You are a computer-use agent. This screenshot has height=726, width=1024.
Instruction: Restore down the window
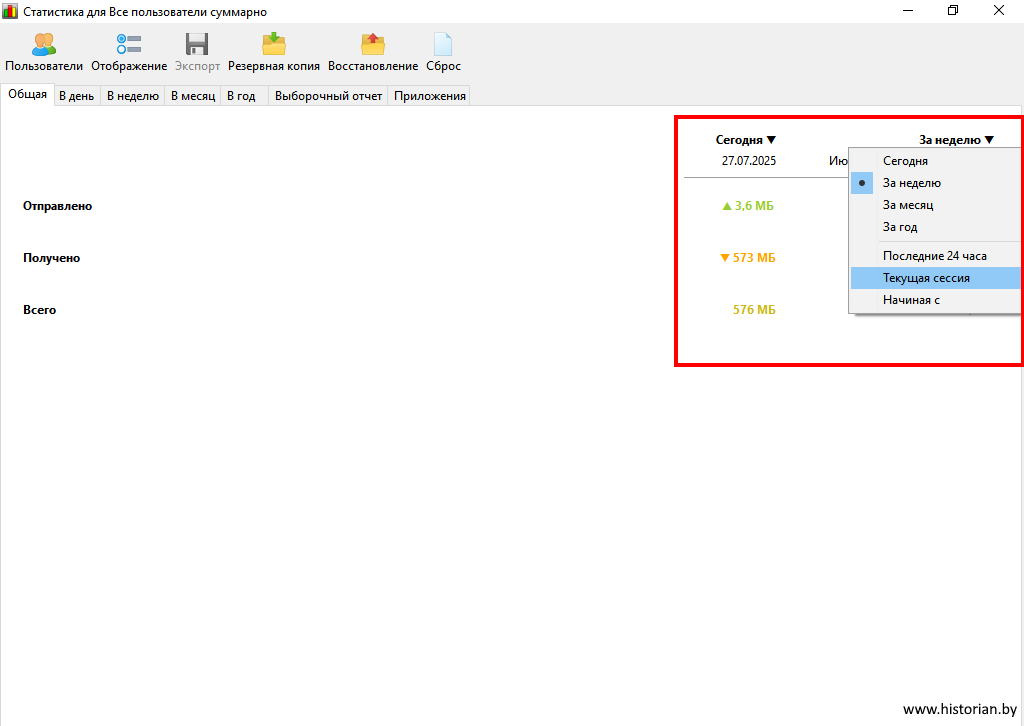(x=953, y=11)
